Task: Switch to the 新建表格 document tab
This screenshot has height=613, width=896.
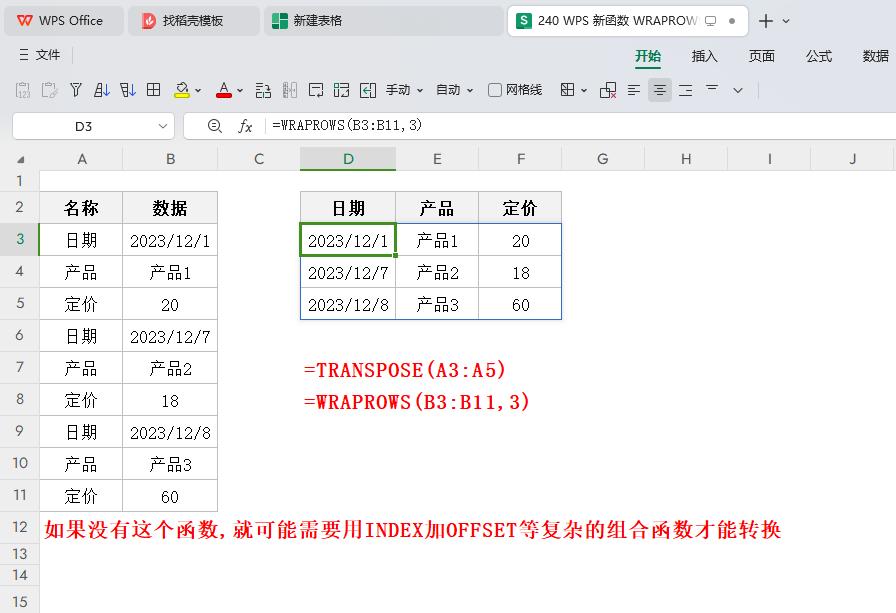Action: click(317, 20)
